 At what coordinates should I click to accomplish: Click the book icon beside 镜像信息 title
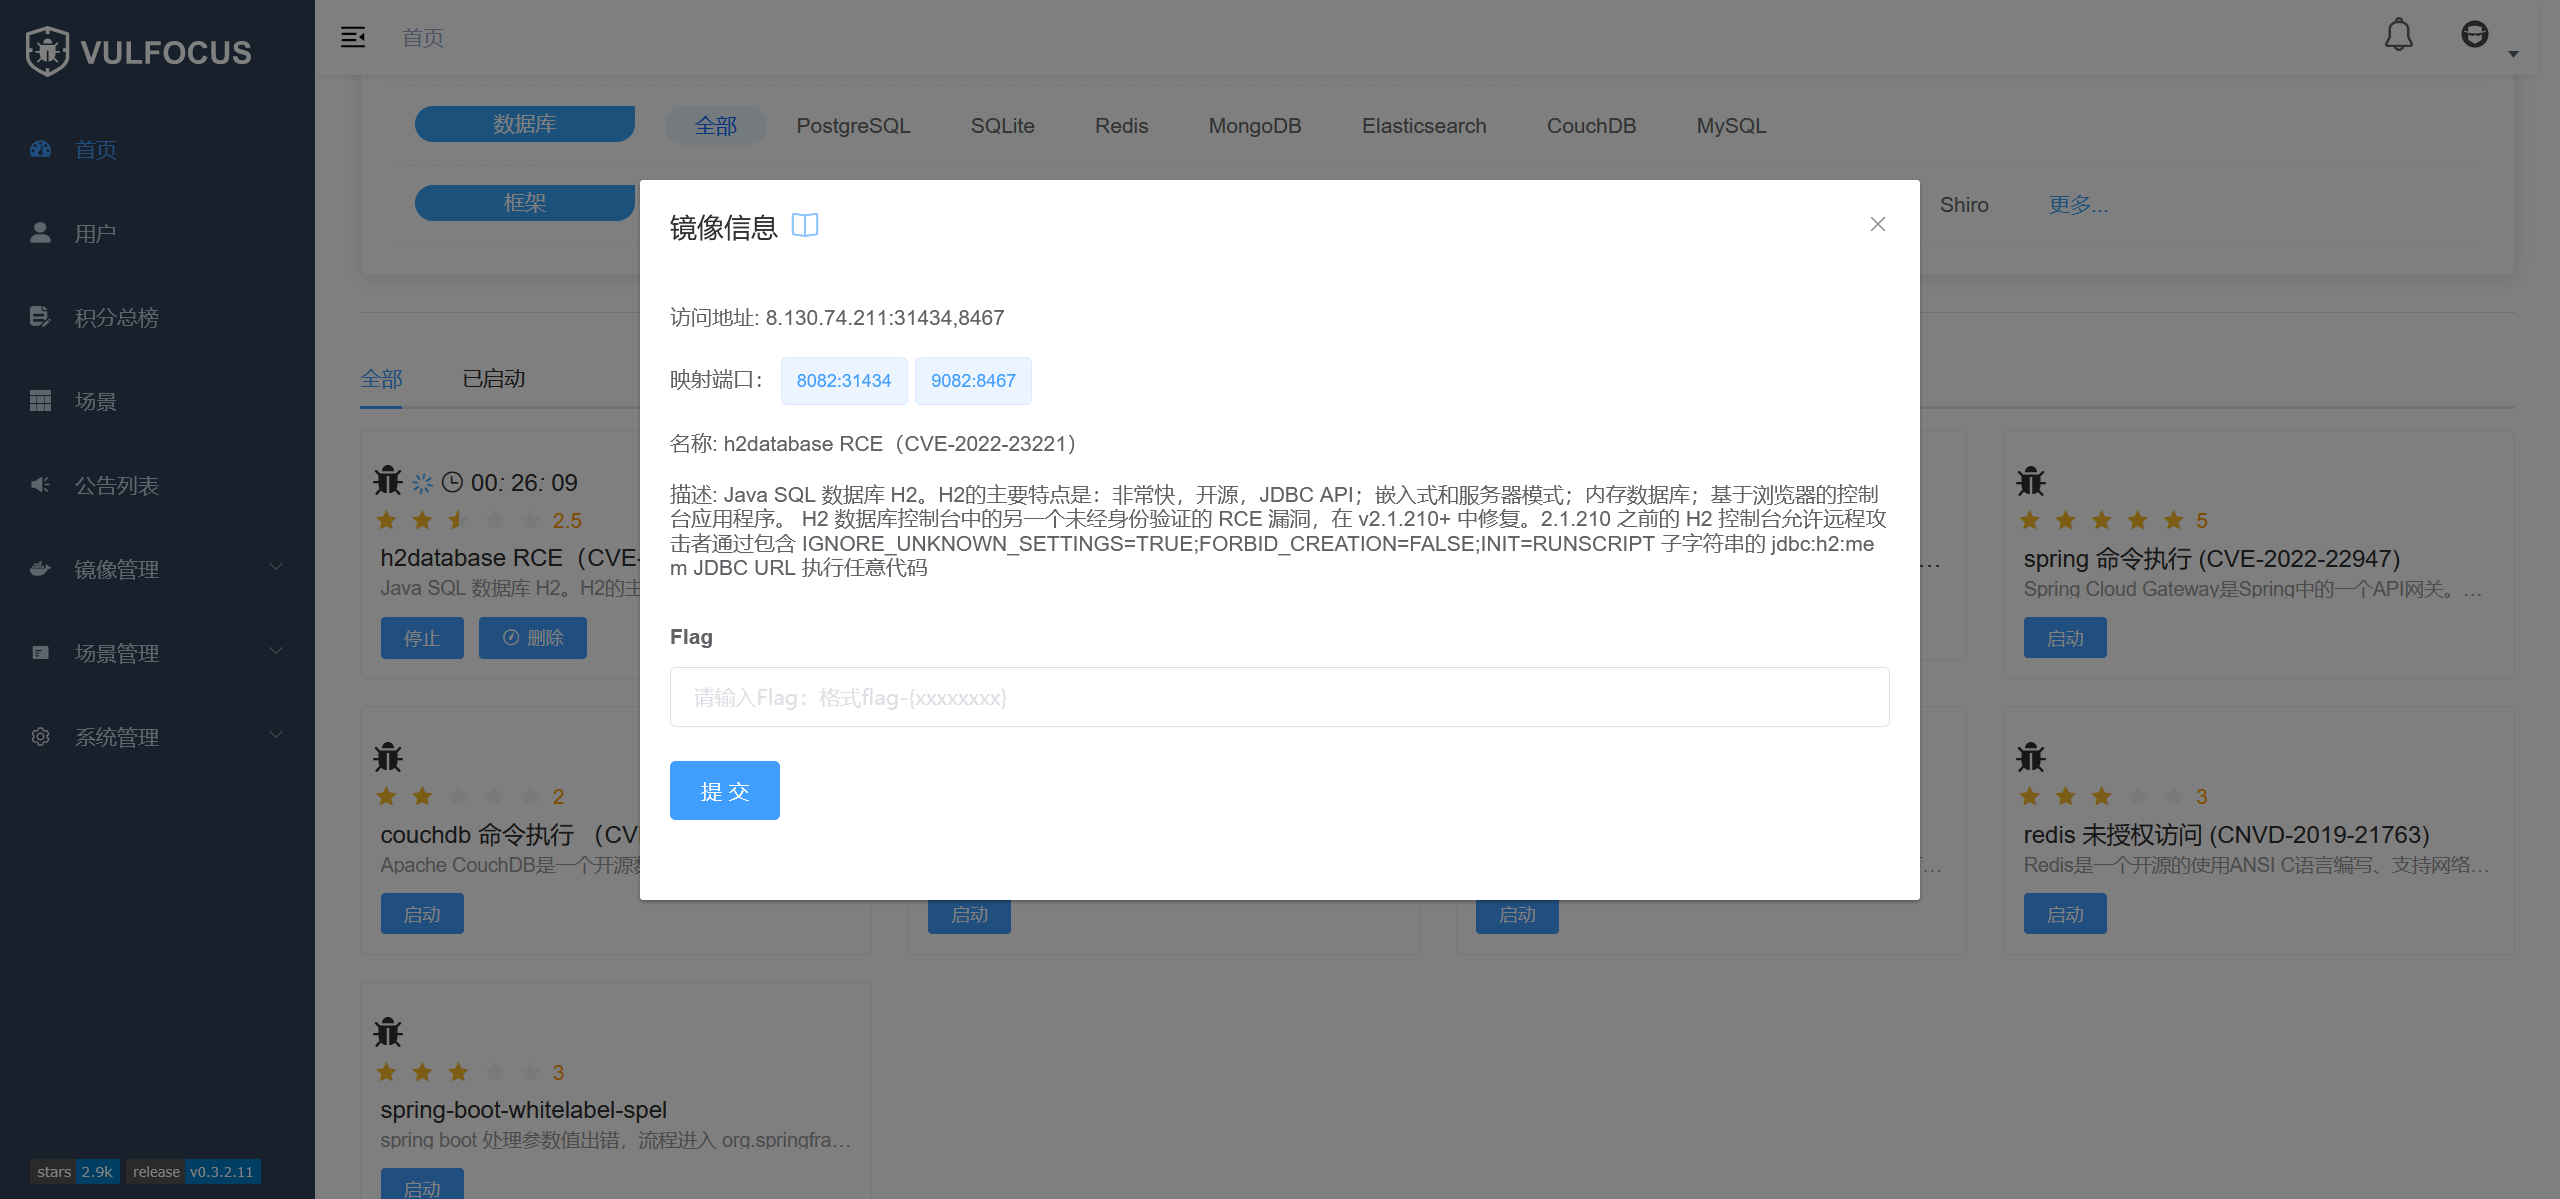click(804, 226)
